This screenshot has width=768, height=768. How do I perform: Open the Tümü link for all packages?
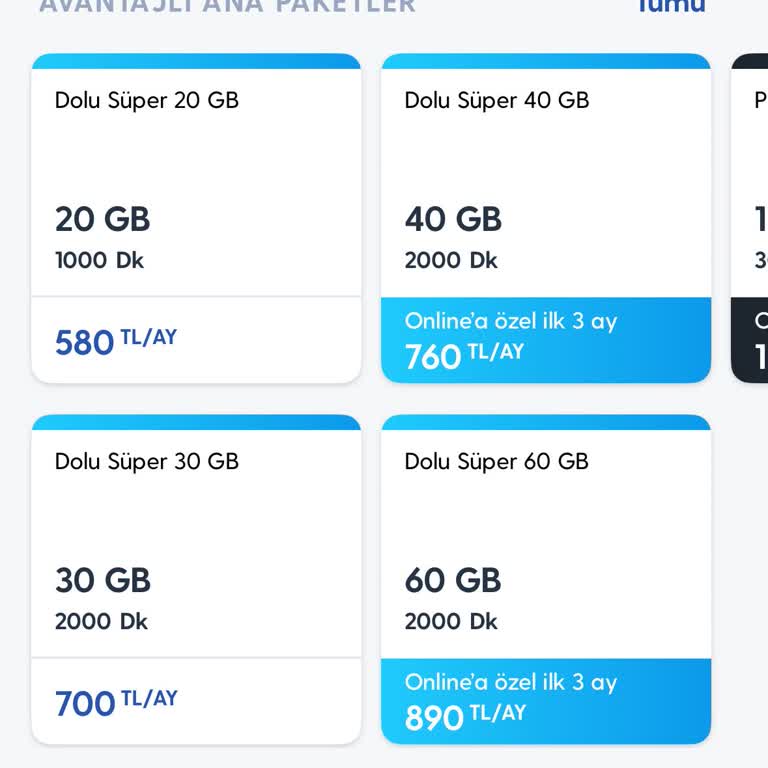point(671,6)
